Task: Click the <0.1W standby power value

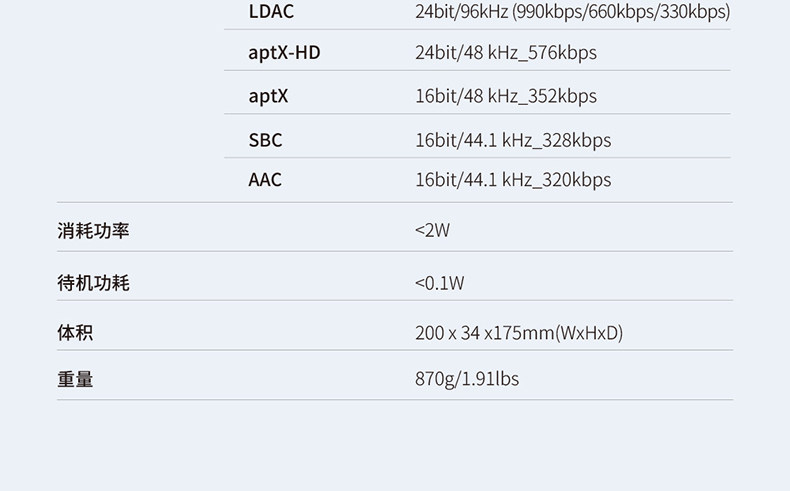Action: click(439, 283)
